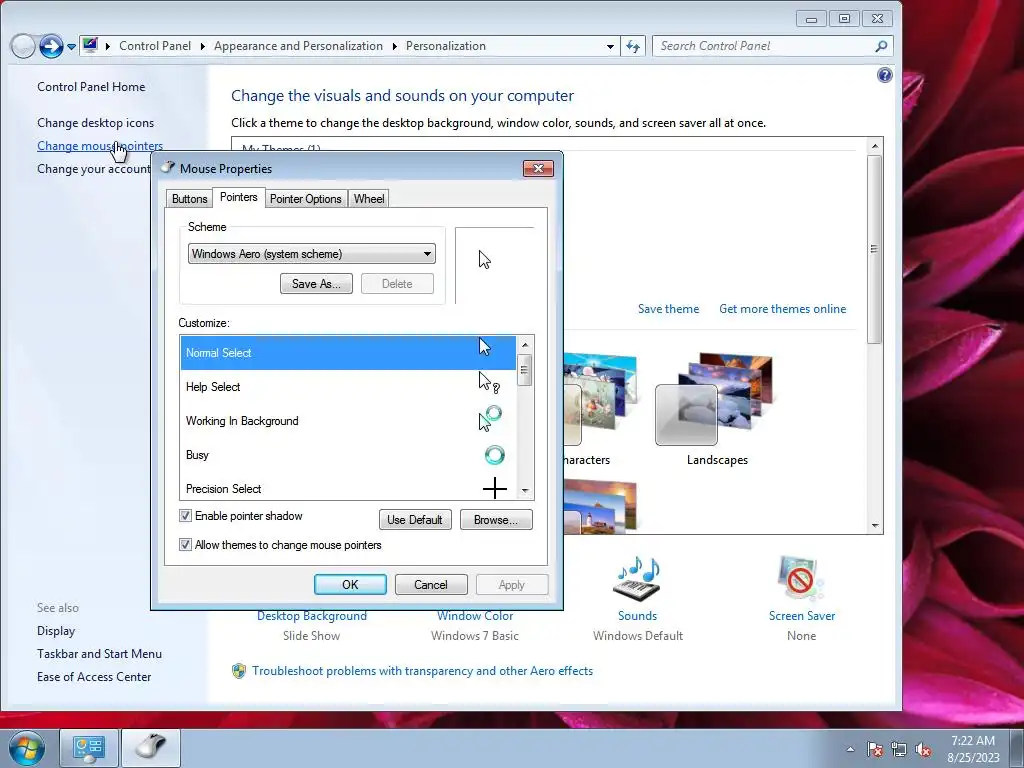
Task: Select the Normal Select pointer row
Action: (x=348, y=353)
